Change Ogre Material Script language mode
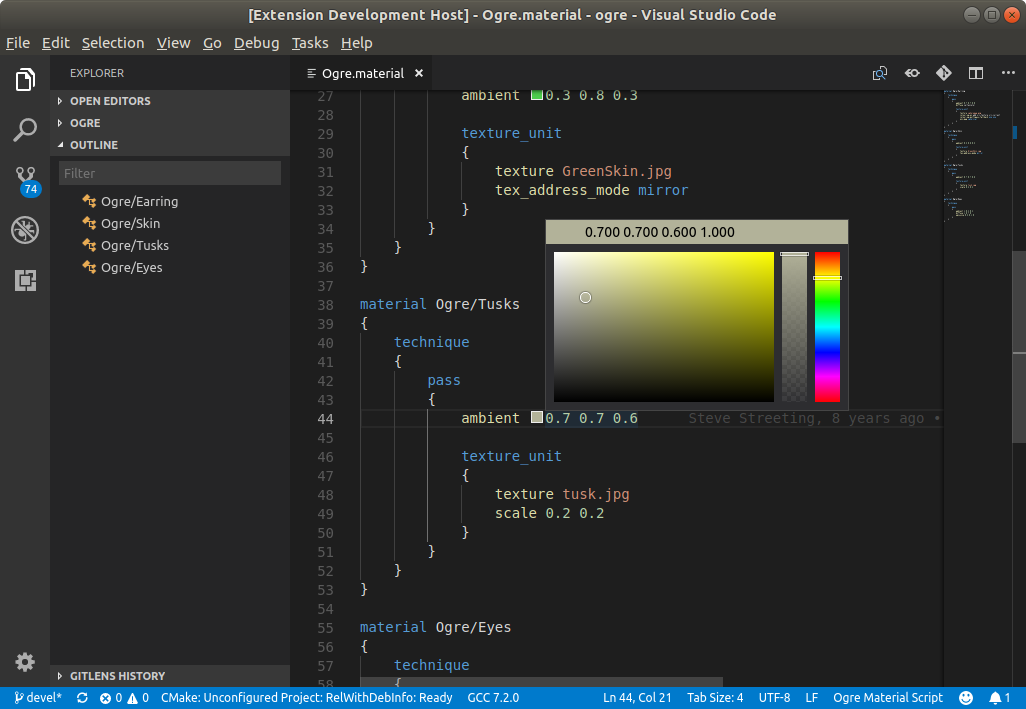The height and width of the screenshot is (709, 1026). coord(888,698)
